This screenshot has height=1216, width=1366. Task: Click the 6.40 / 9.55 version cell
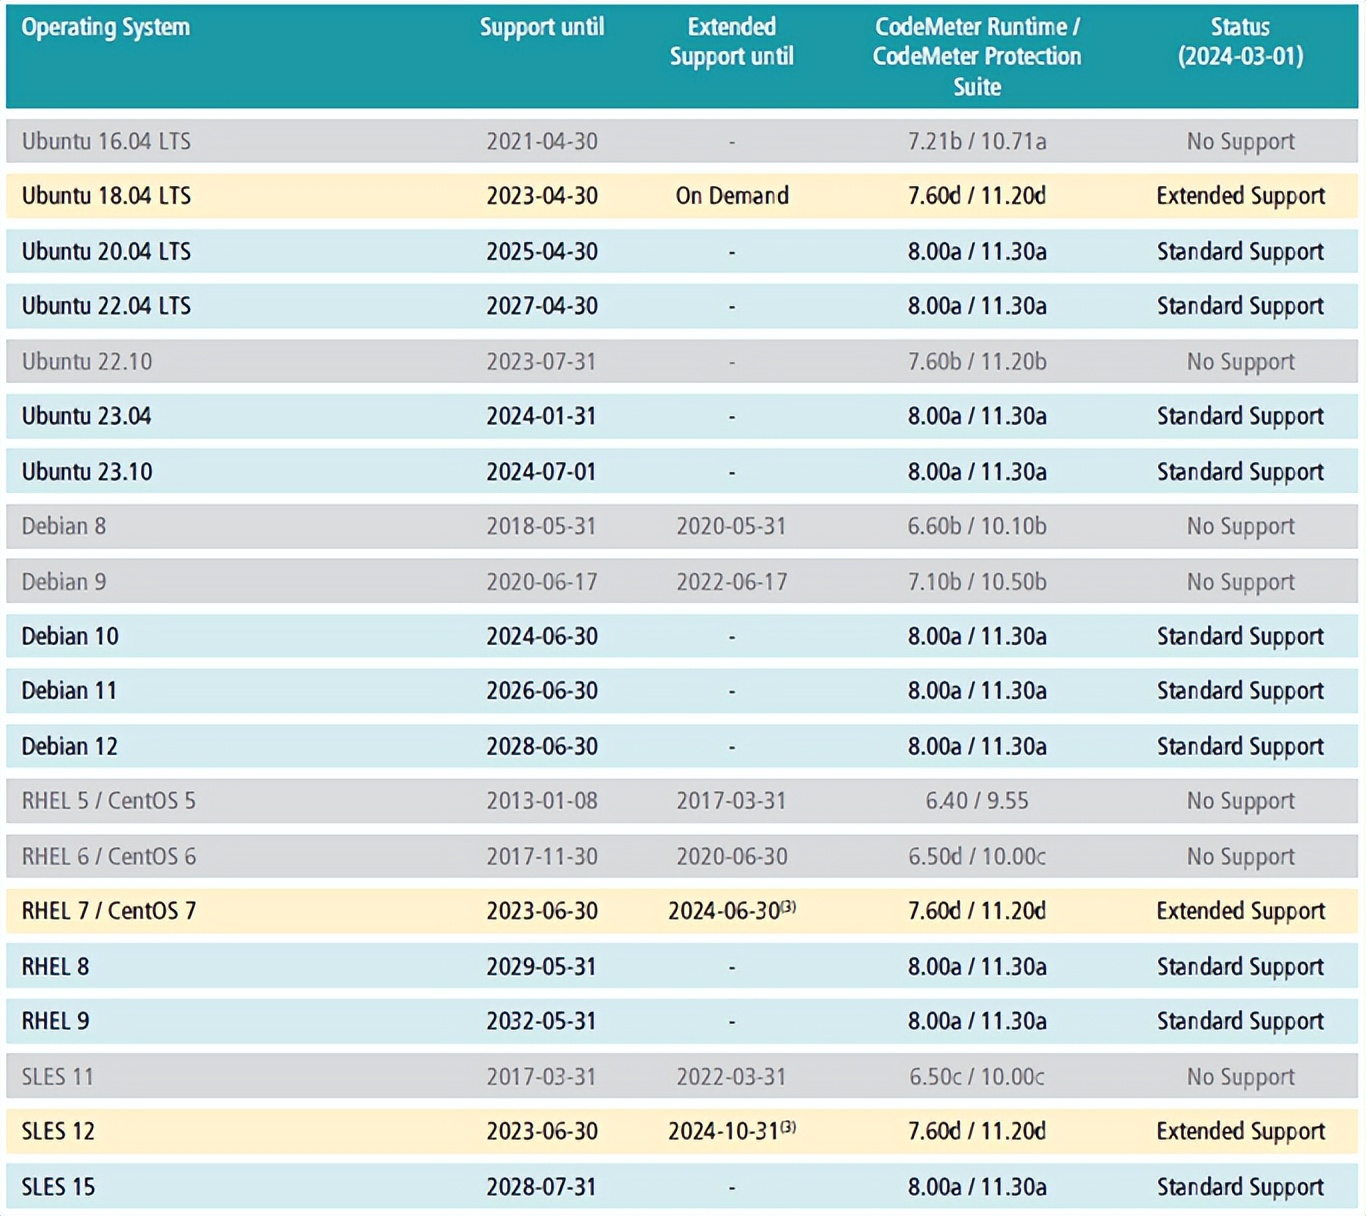[x=977, y=801]
